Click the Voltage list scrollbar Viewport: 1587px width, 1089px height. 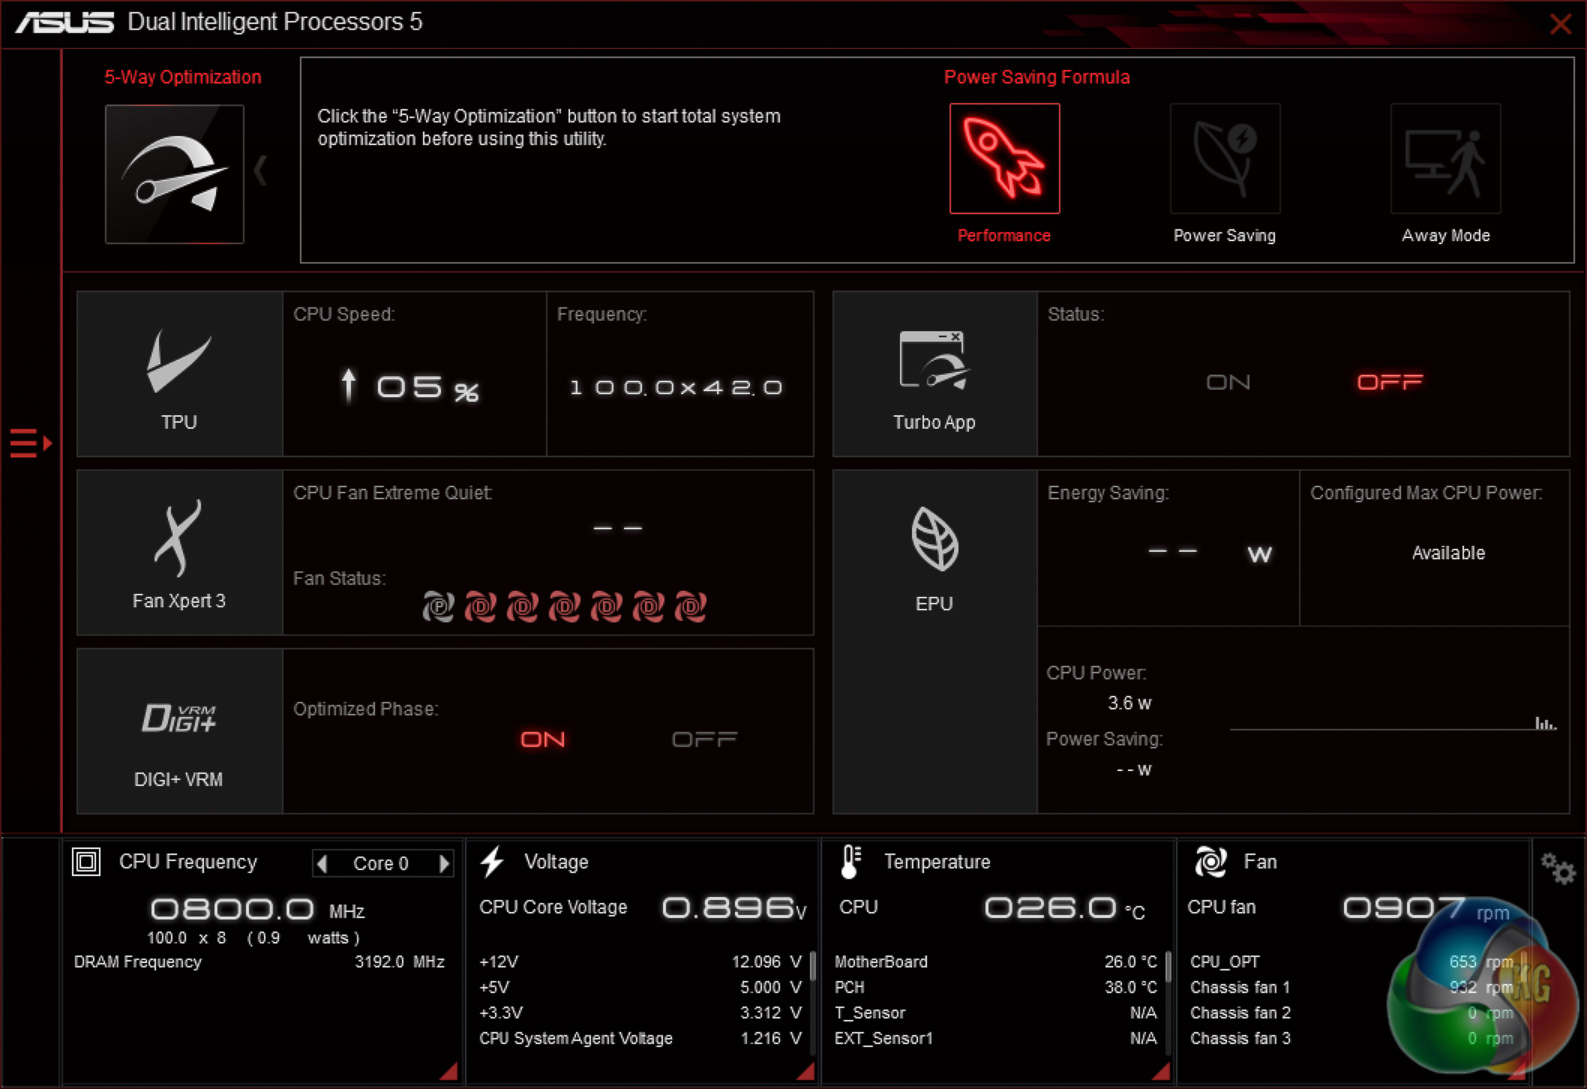[812, 966]
